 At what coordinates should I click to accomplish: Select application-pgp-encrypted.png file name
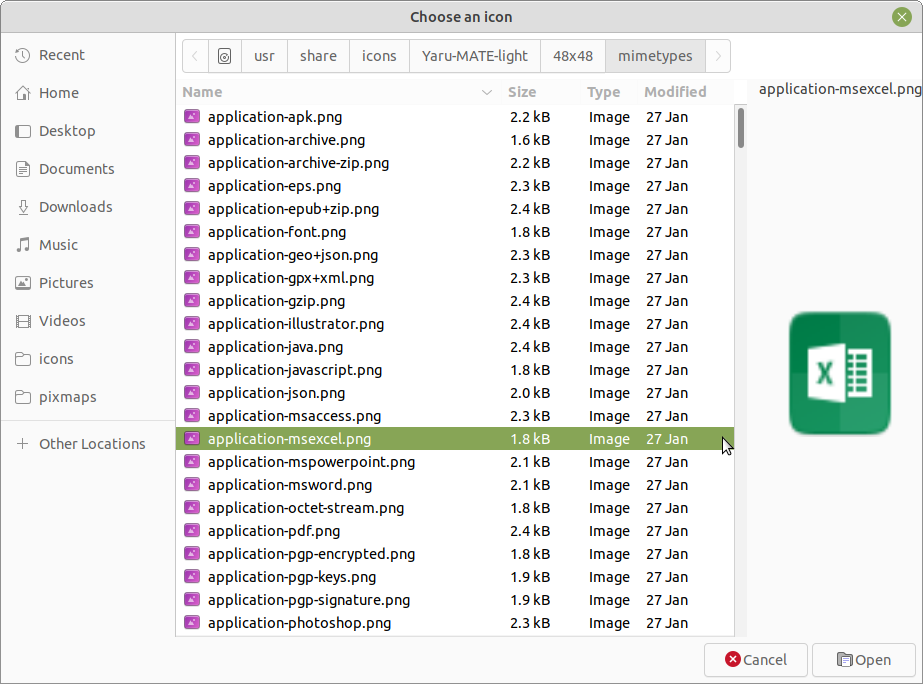[x=311, y=553]
